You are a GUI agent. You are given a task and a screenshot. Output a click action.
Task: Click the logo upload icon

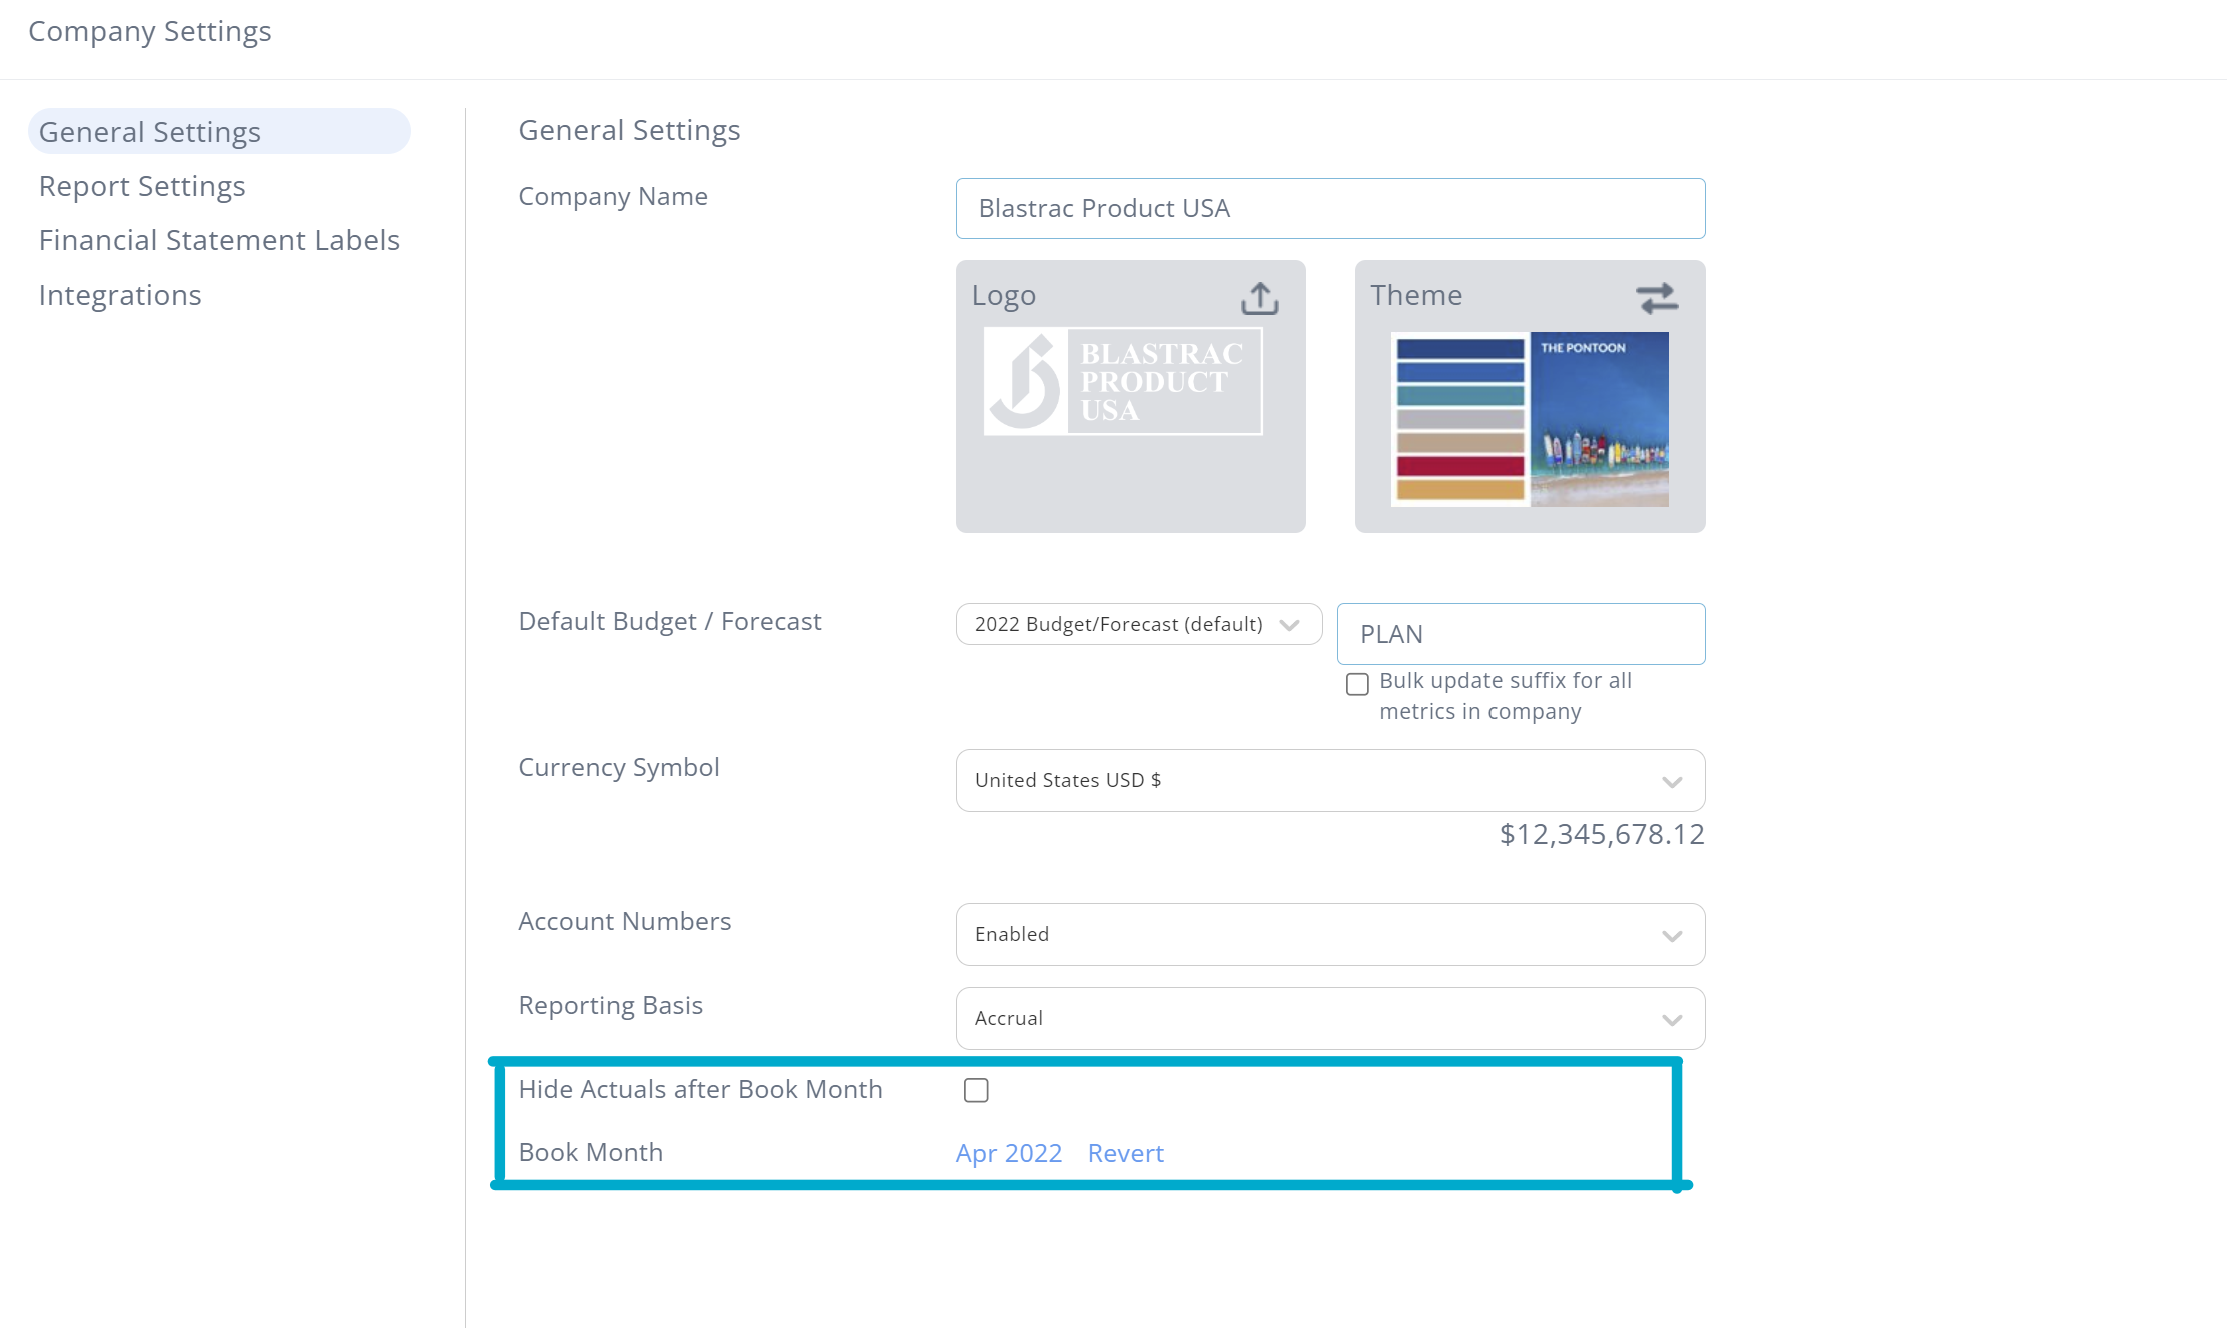[1258, 297]
